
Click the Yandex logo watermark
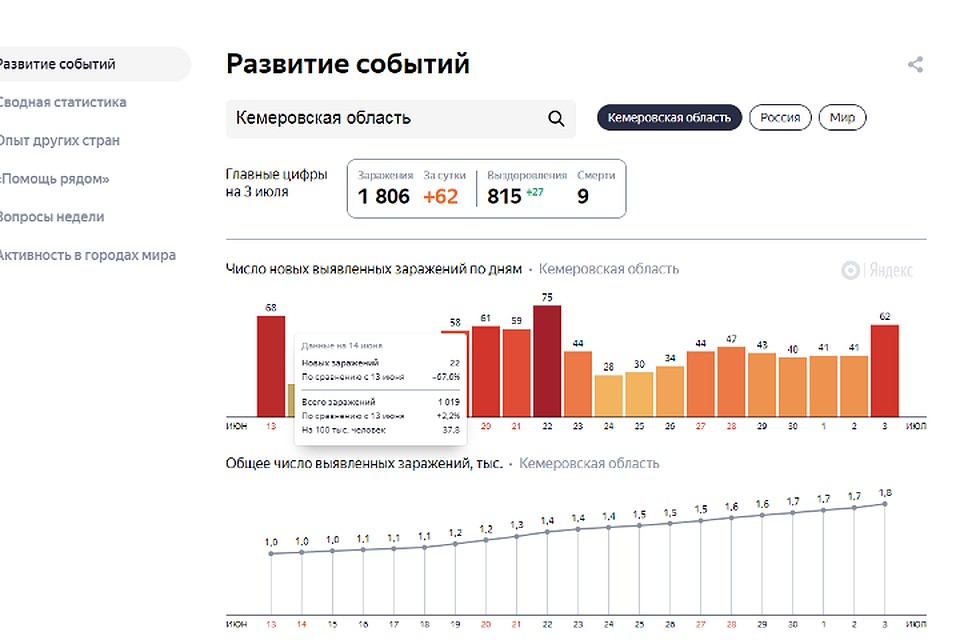(877, 270)
